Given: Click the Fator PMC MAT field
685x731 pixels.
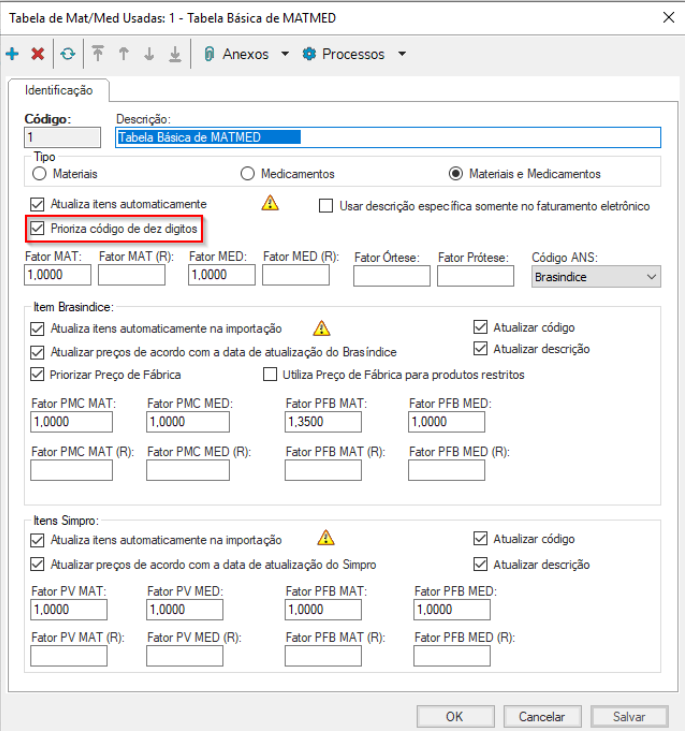Looking at the screenshot, I should pos(71,421).
